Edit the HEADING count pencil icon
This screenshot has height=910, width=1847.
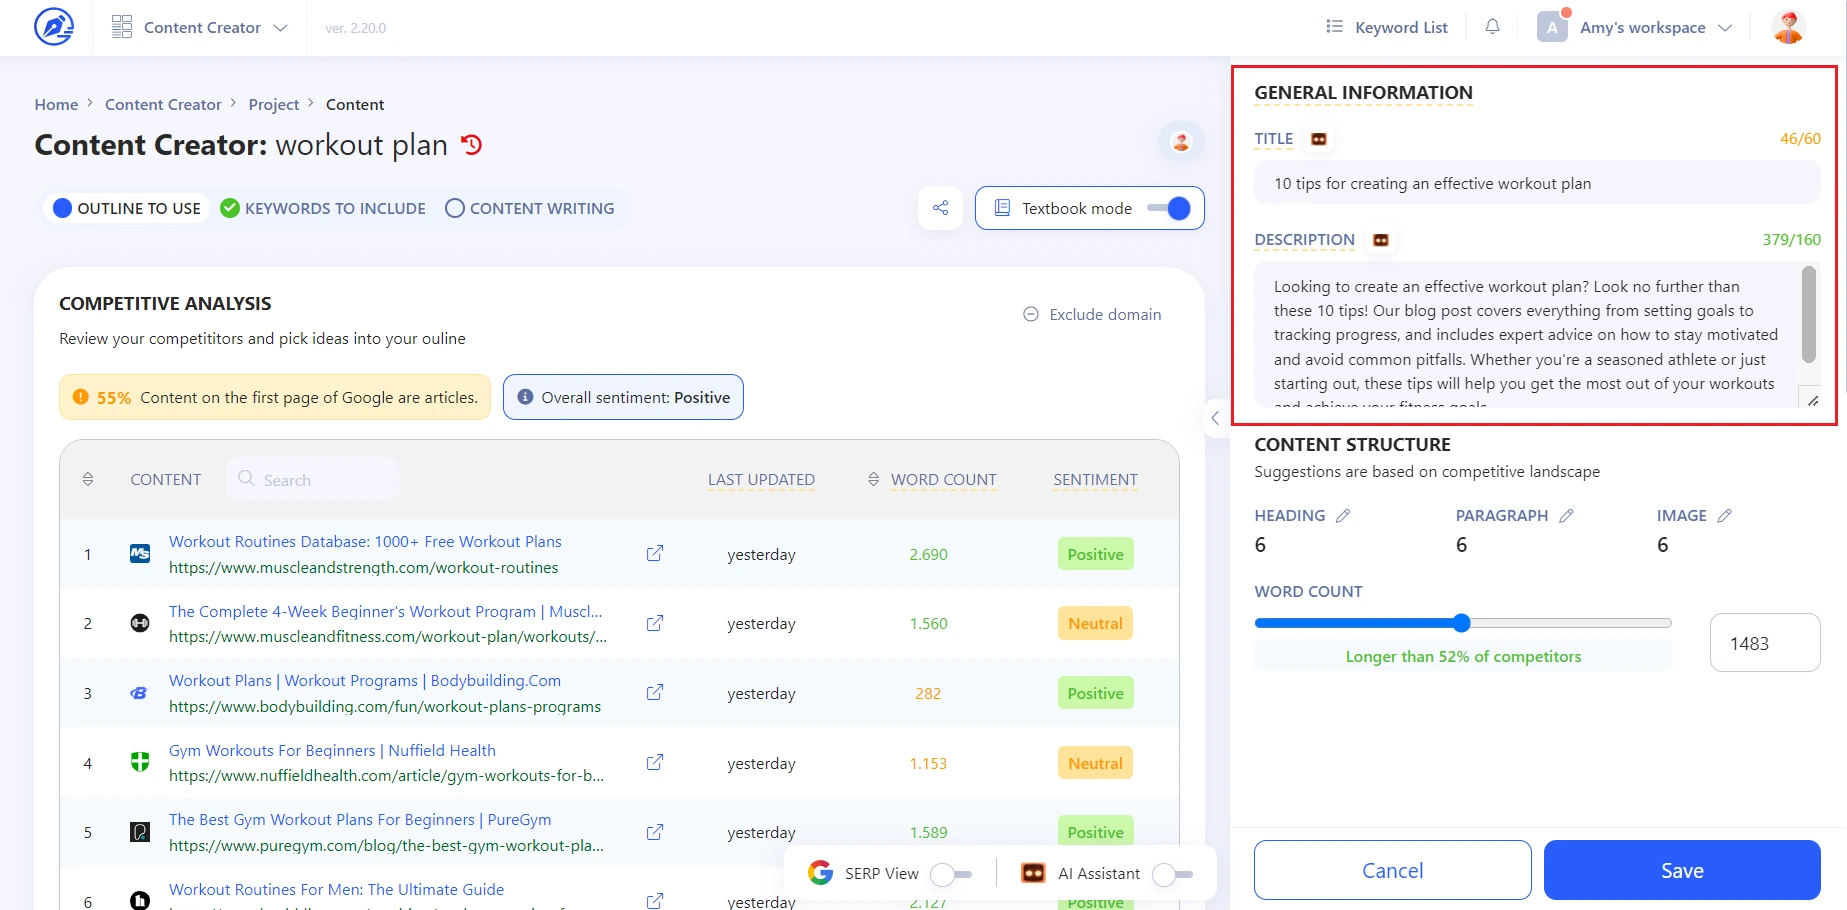(x=1343, y=516)
